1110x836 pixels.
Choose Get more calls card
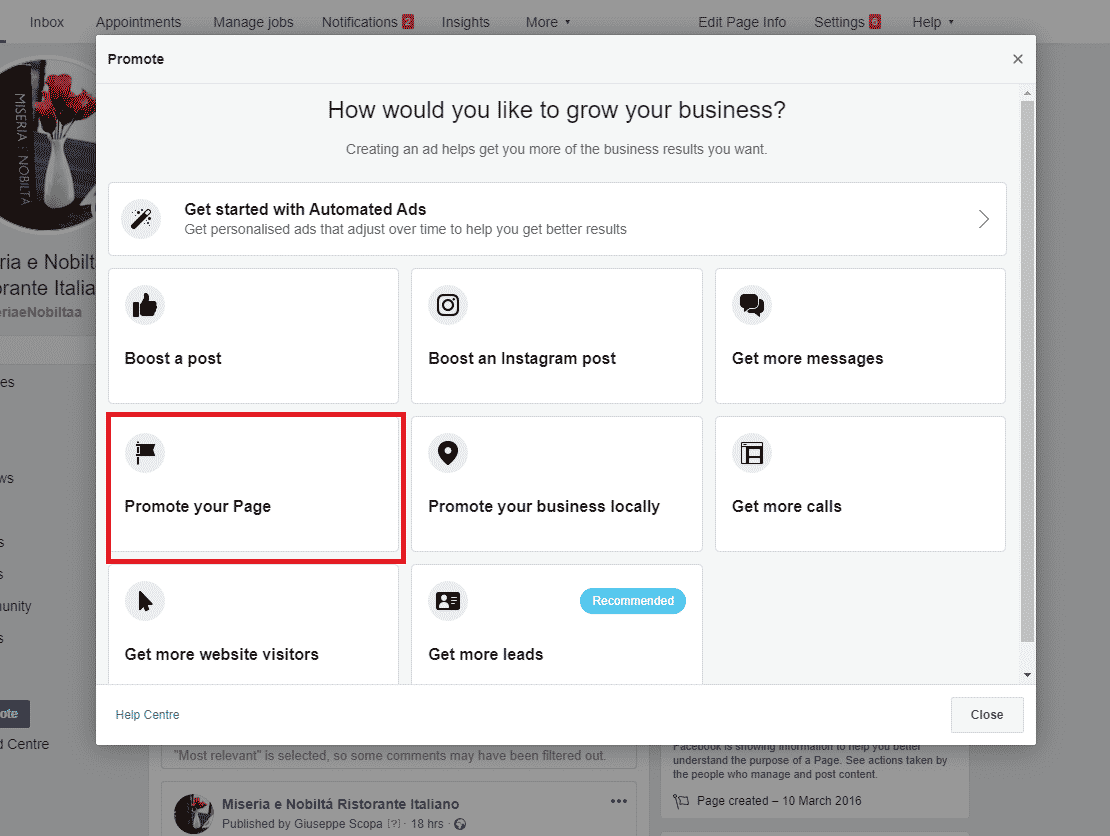(860, 483)
